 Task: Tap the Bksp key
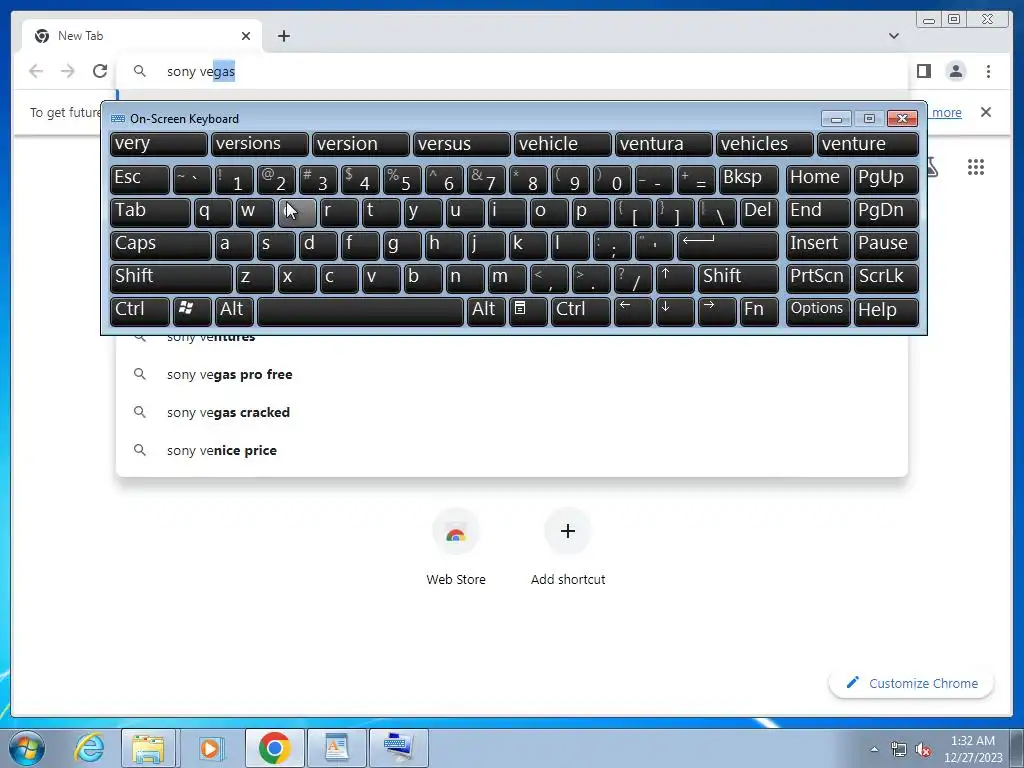(748, 180)
